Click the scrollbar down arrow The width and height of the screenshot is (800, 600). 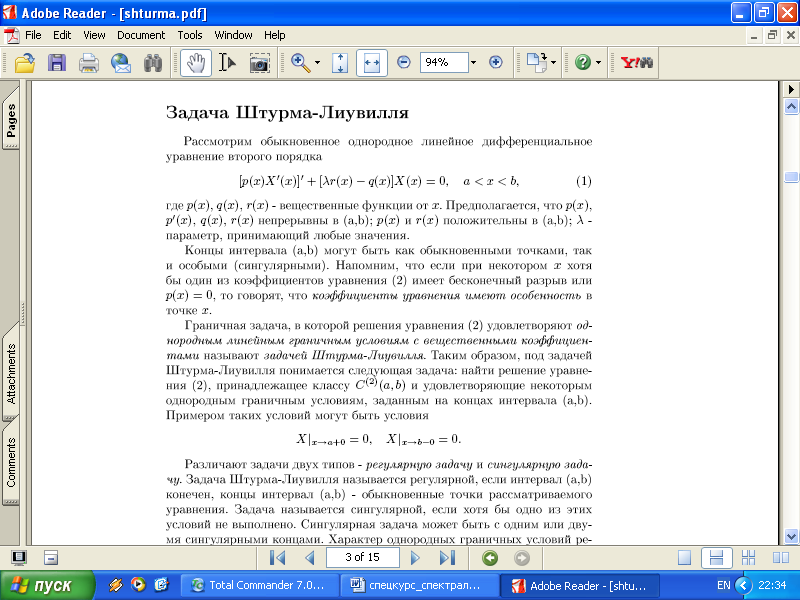pyautogui.click(x=791, y=536)
